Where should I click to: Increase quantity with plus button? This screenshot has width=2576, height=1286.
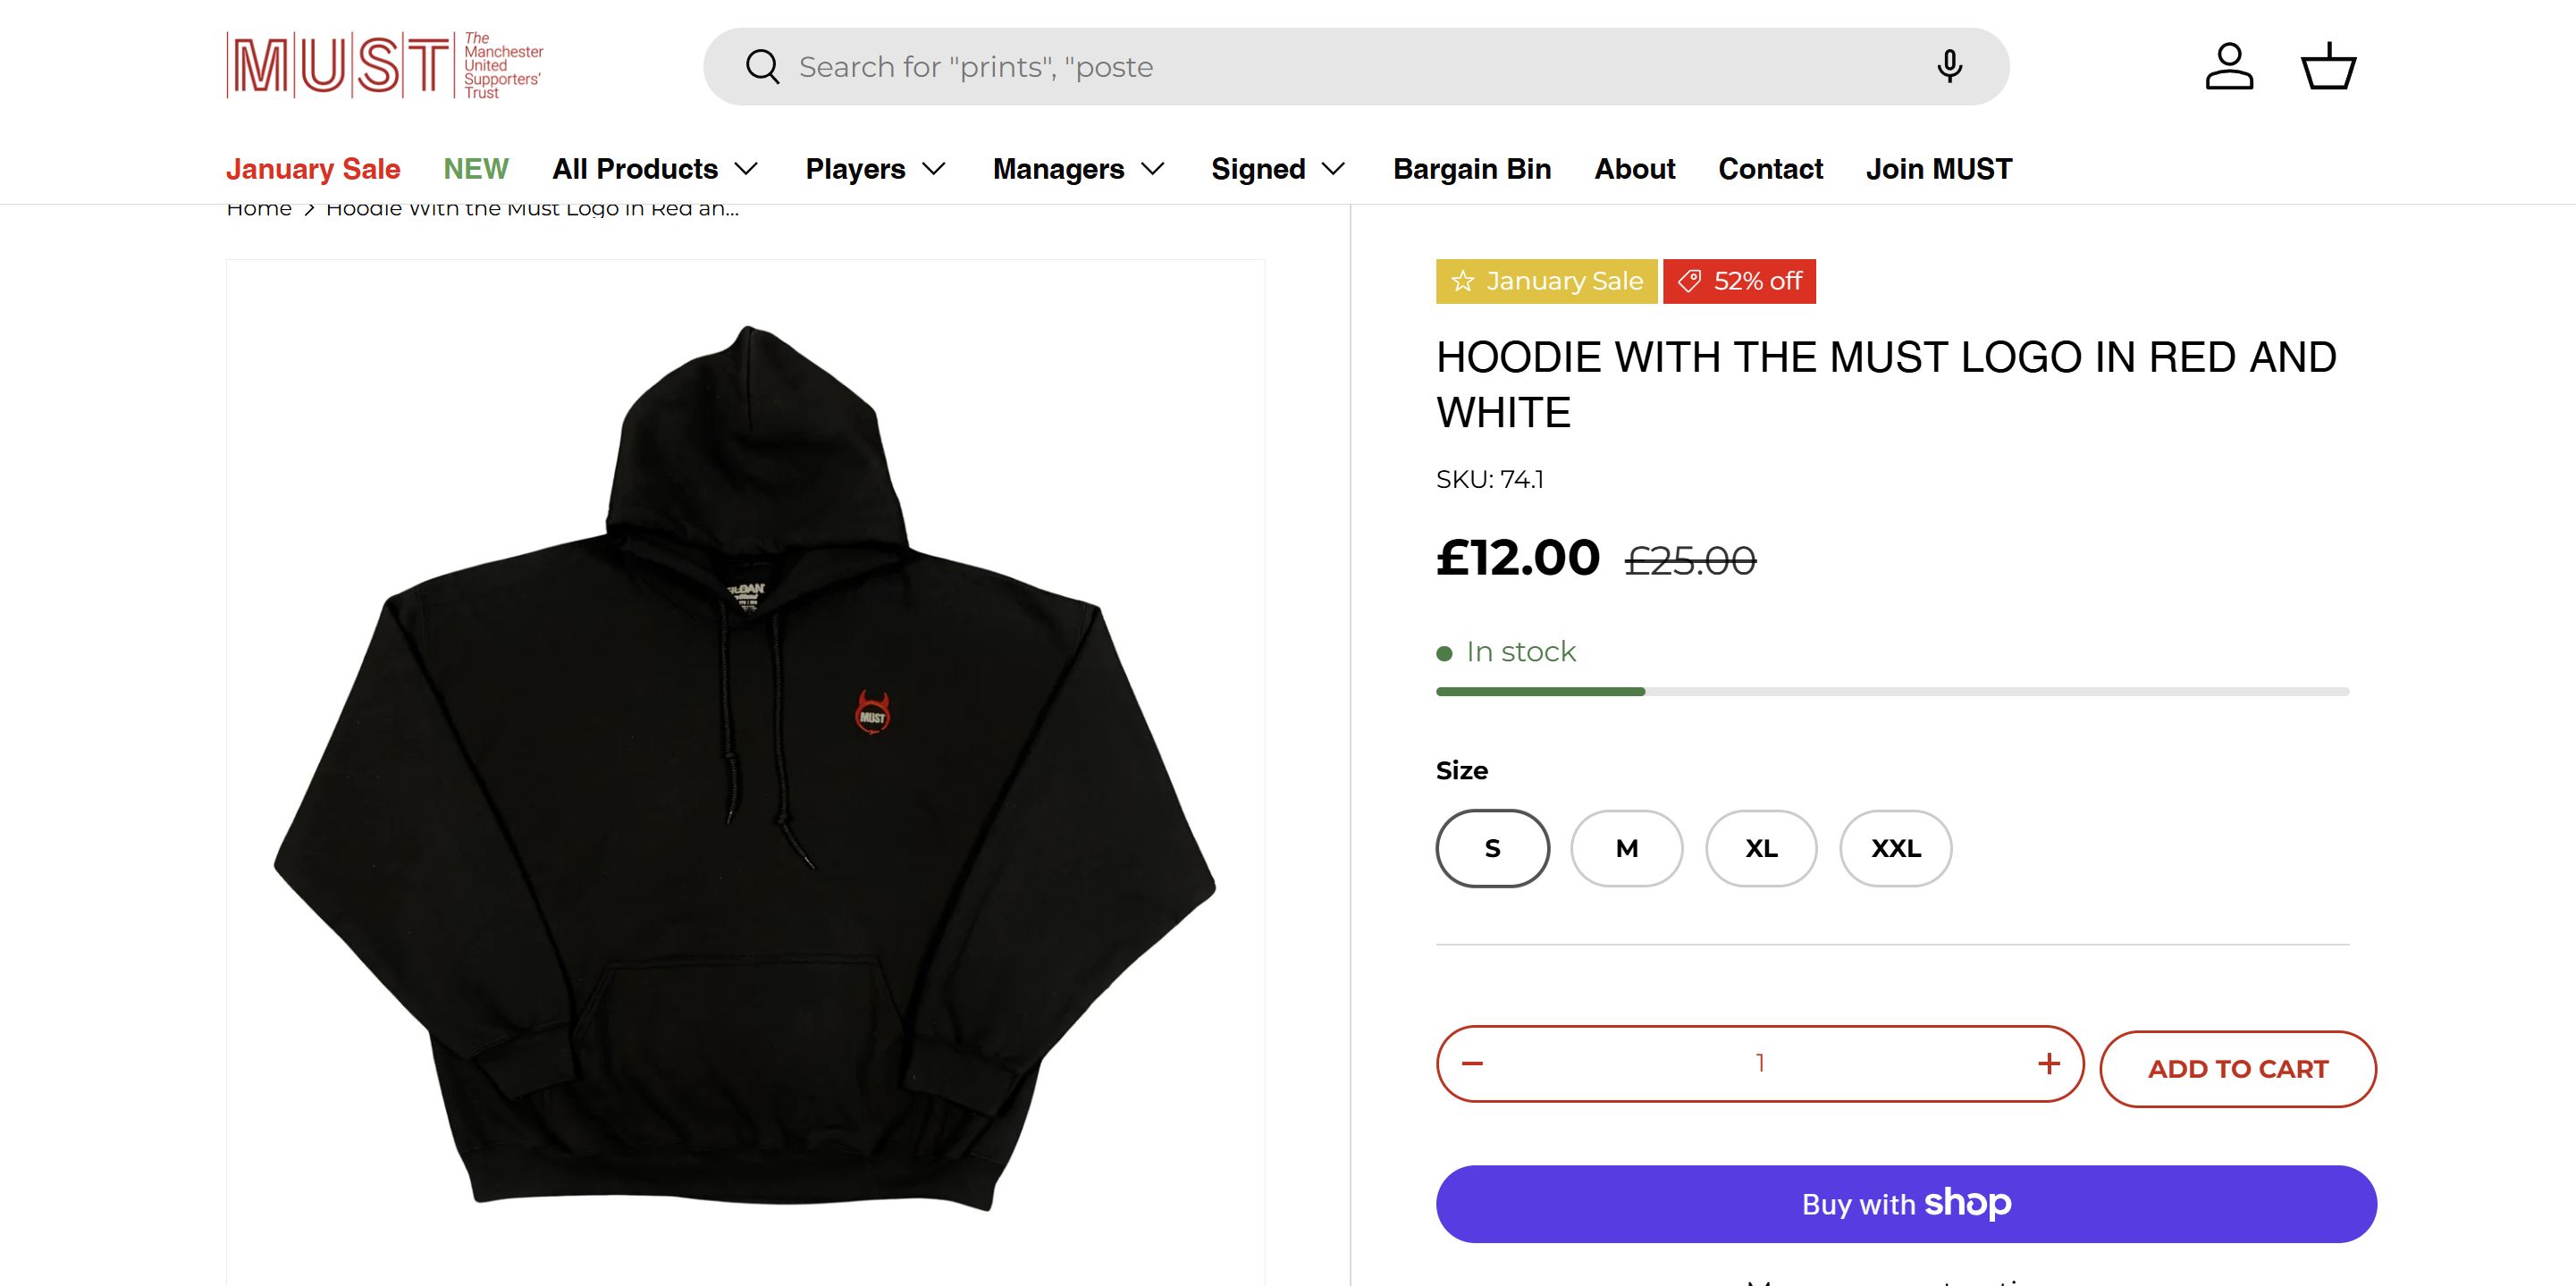2048,1063
